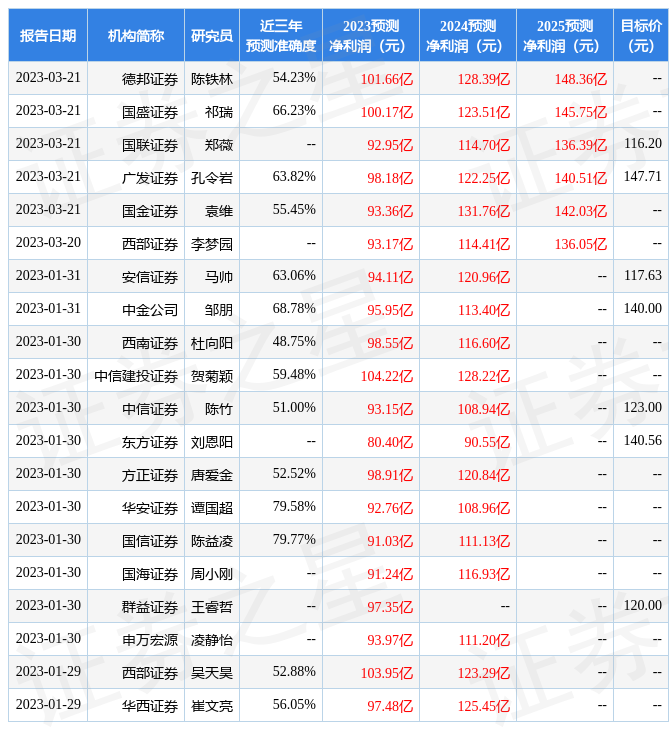
Task: Click the 136.05亿 forecast value
Action: point(581,244)
